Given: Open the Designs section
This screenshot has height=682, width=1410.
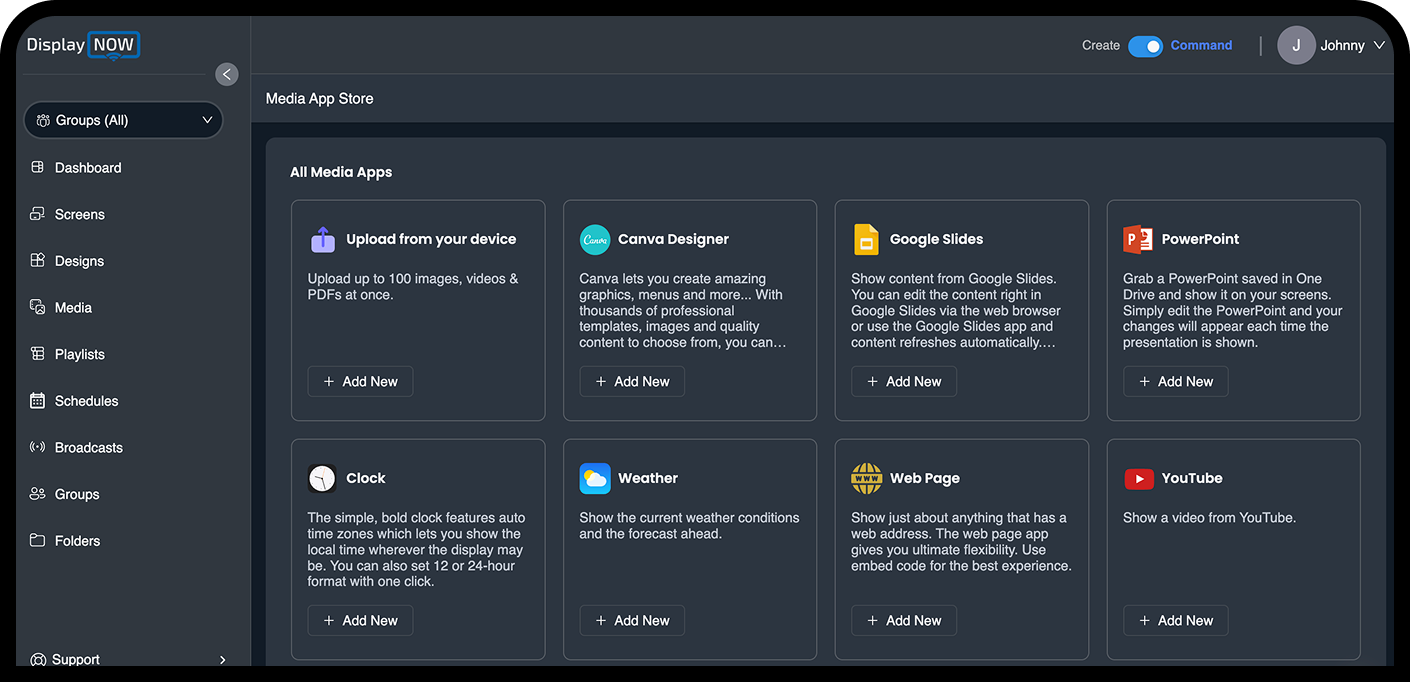Looking at the screenshot, I should tap(79, 261).
